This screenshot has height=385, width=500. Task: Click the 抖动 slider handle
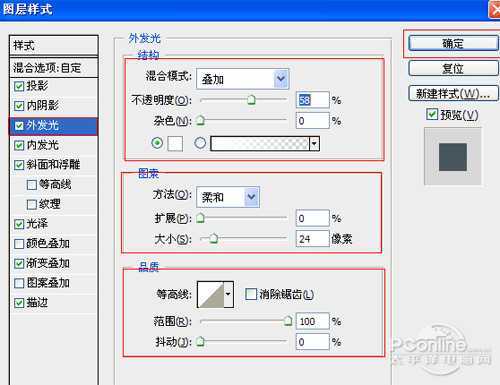200,341
